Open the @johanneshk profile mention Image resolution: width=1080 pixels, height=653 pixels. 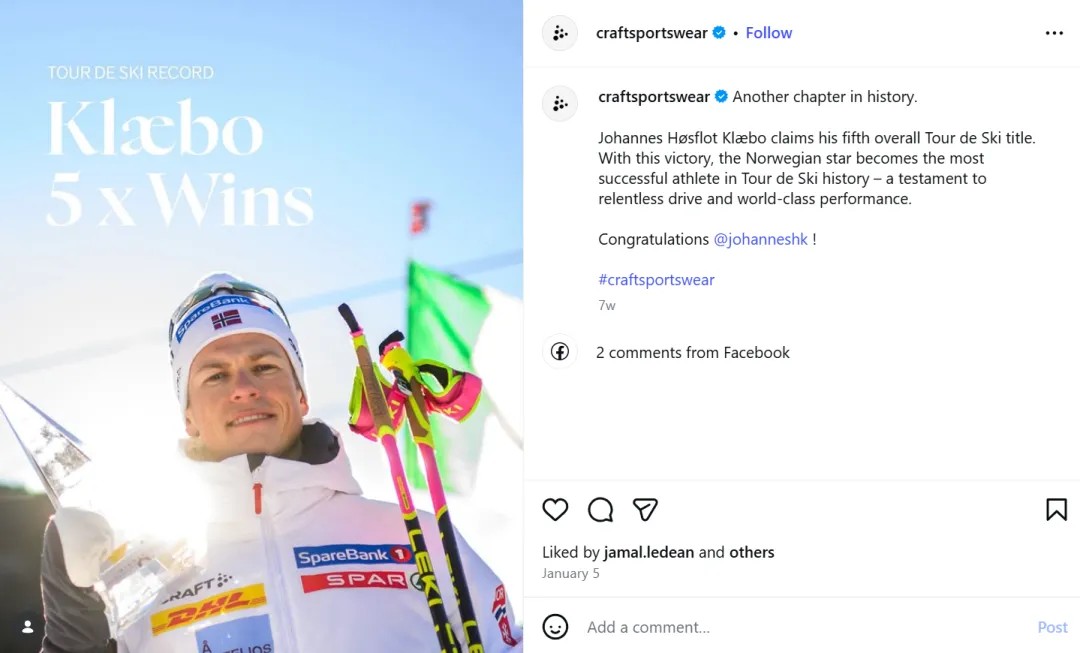click(x=760, y=240)
